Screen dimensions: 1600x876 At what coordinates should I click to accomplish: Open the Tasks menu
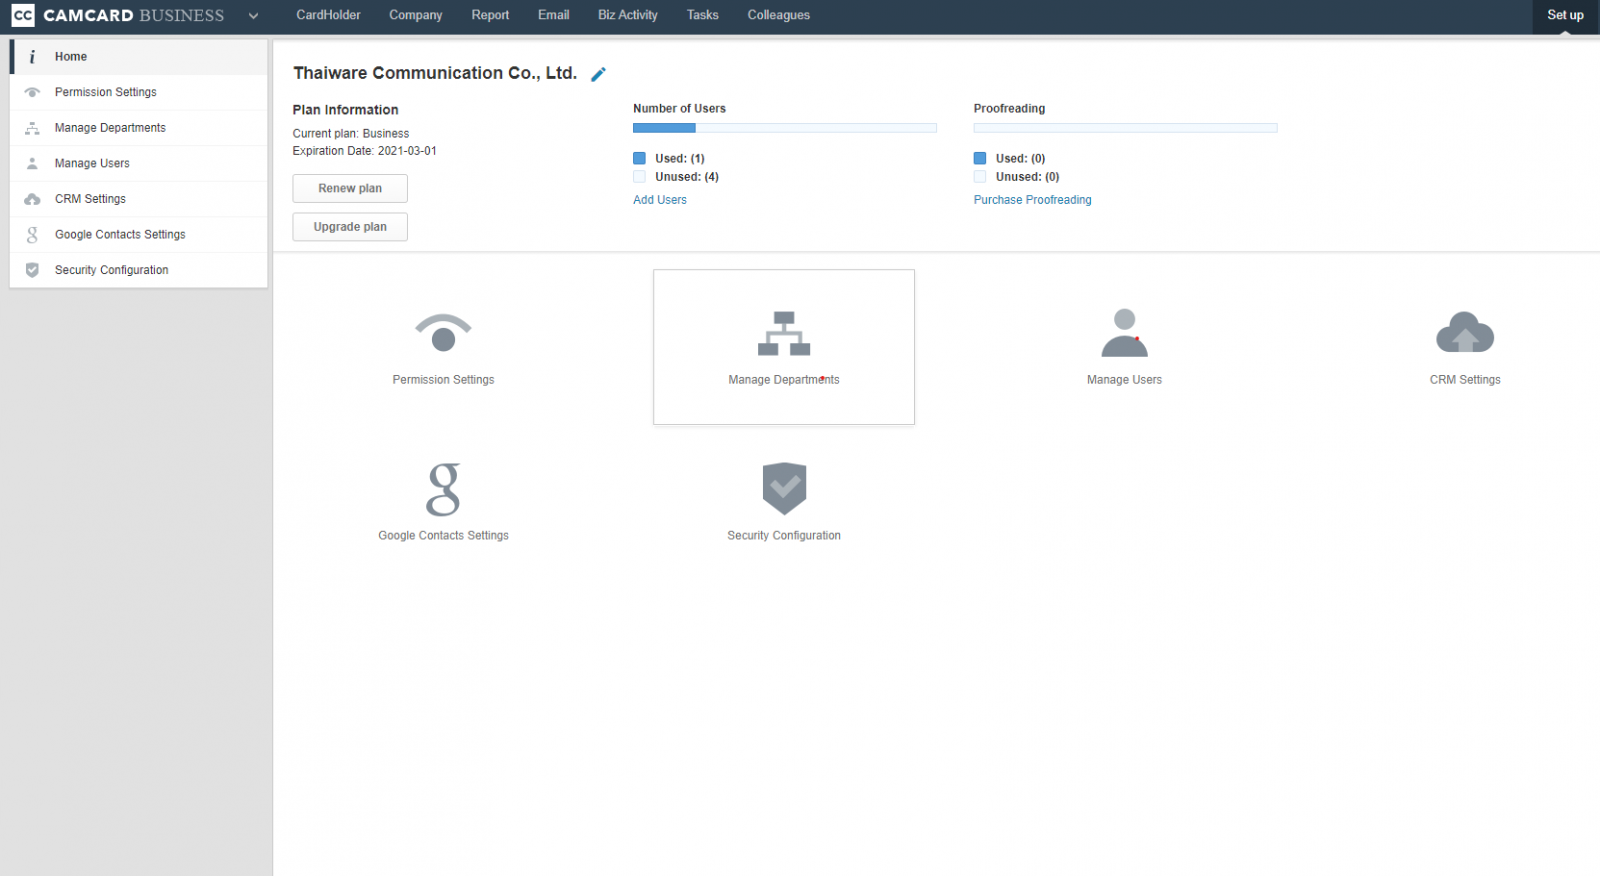(x=703, y=15)
